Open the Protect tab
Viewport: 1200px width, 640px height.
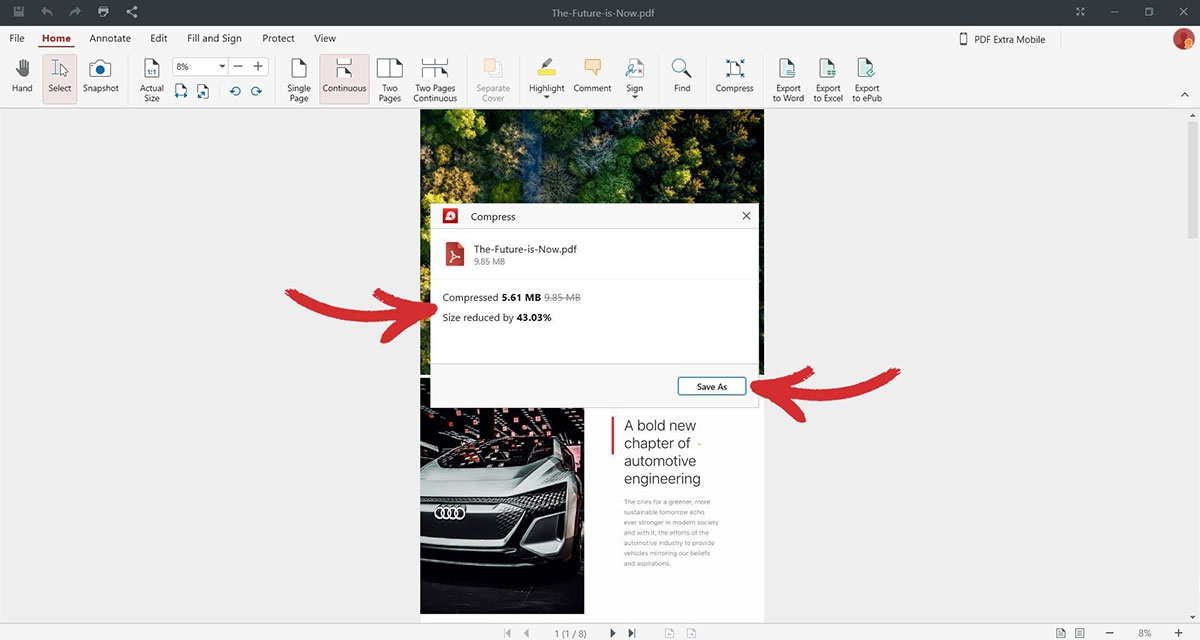coord(278,38)
